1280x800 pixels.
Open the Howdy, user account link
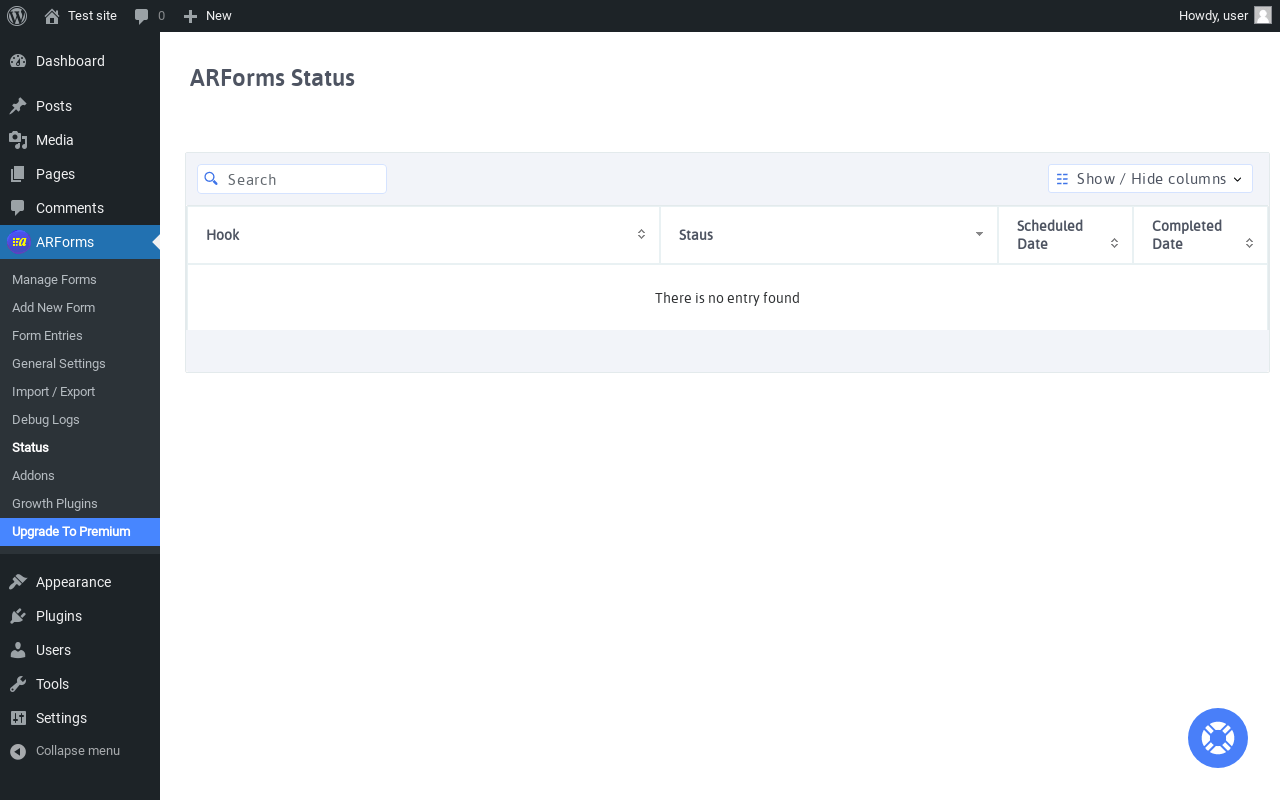click(1213, 16)
